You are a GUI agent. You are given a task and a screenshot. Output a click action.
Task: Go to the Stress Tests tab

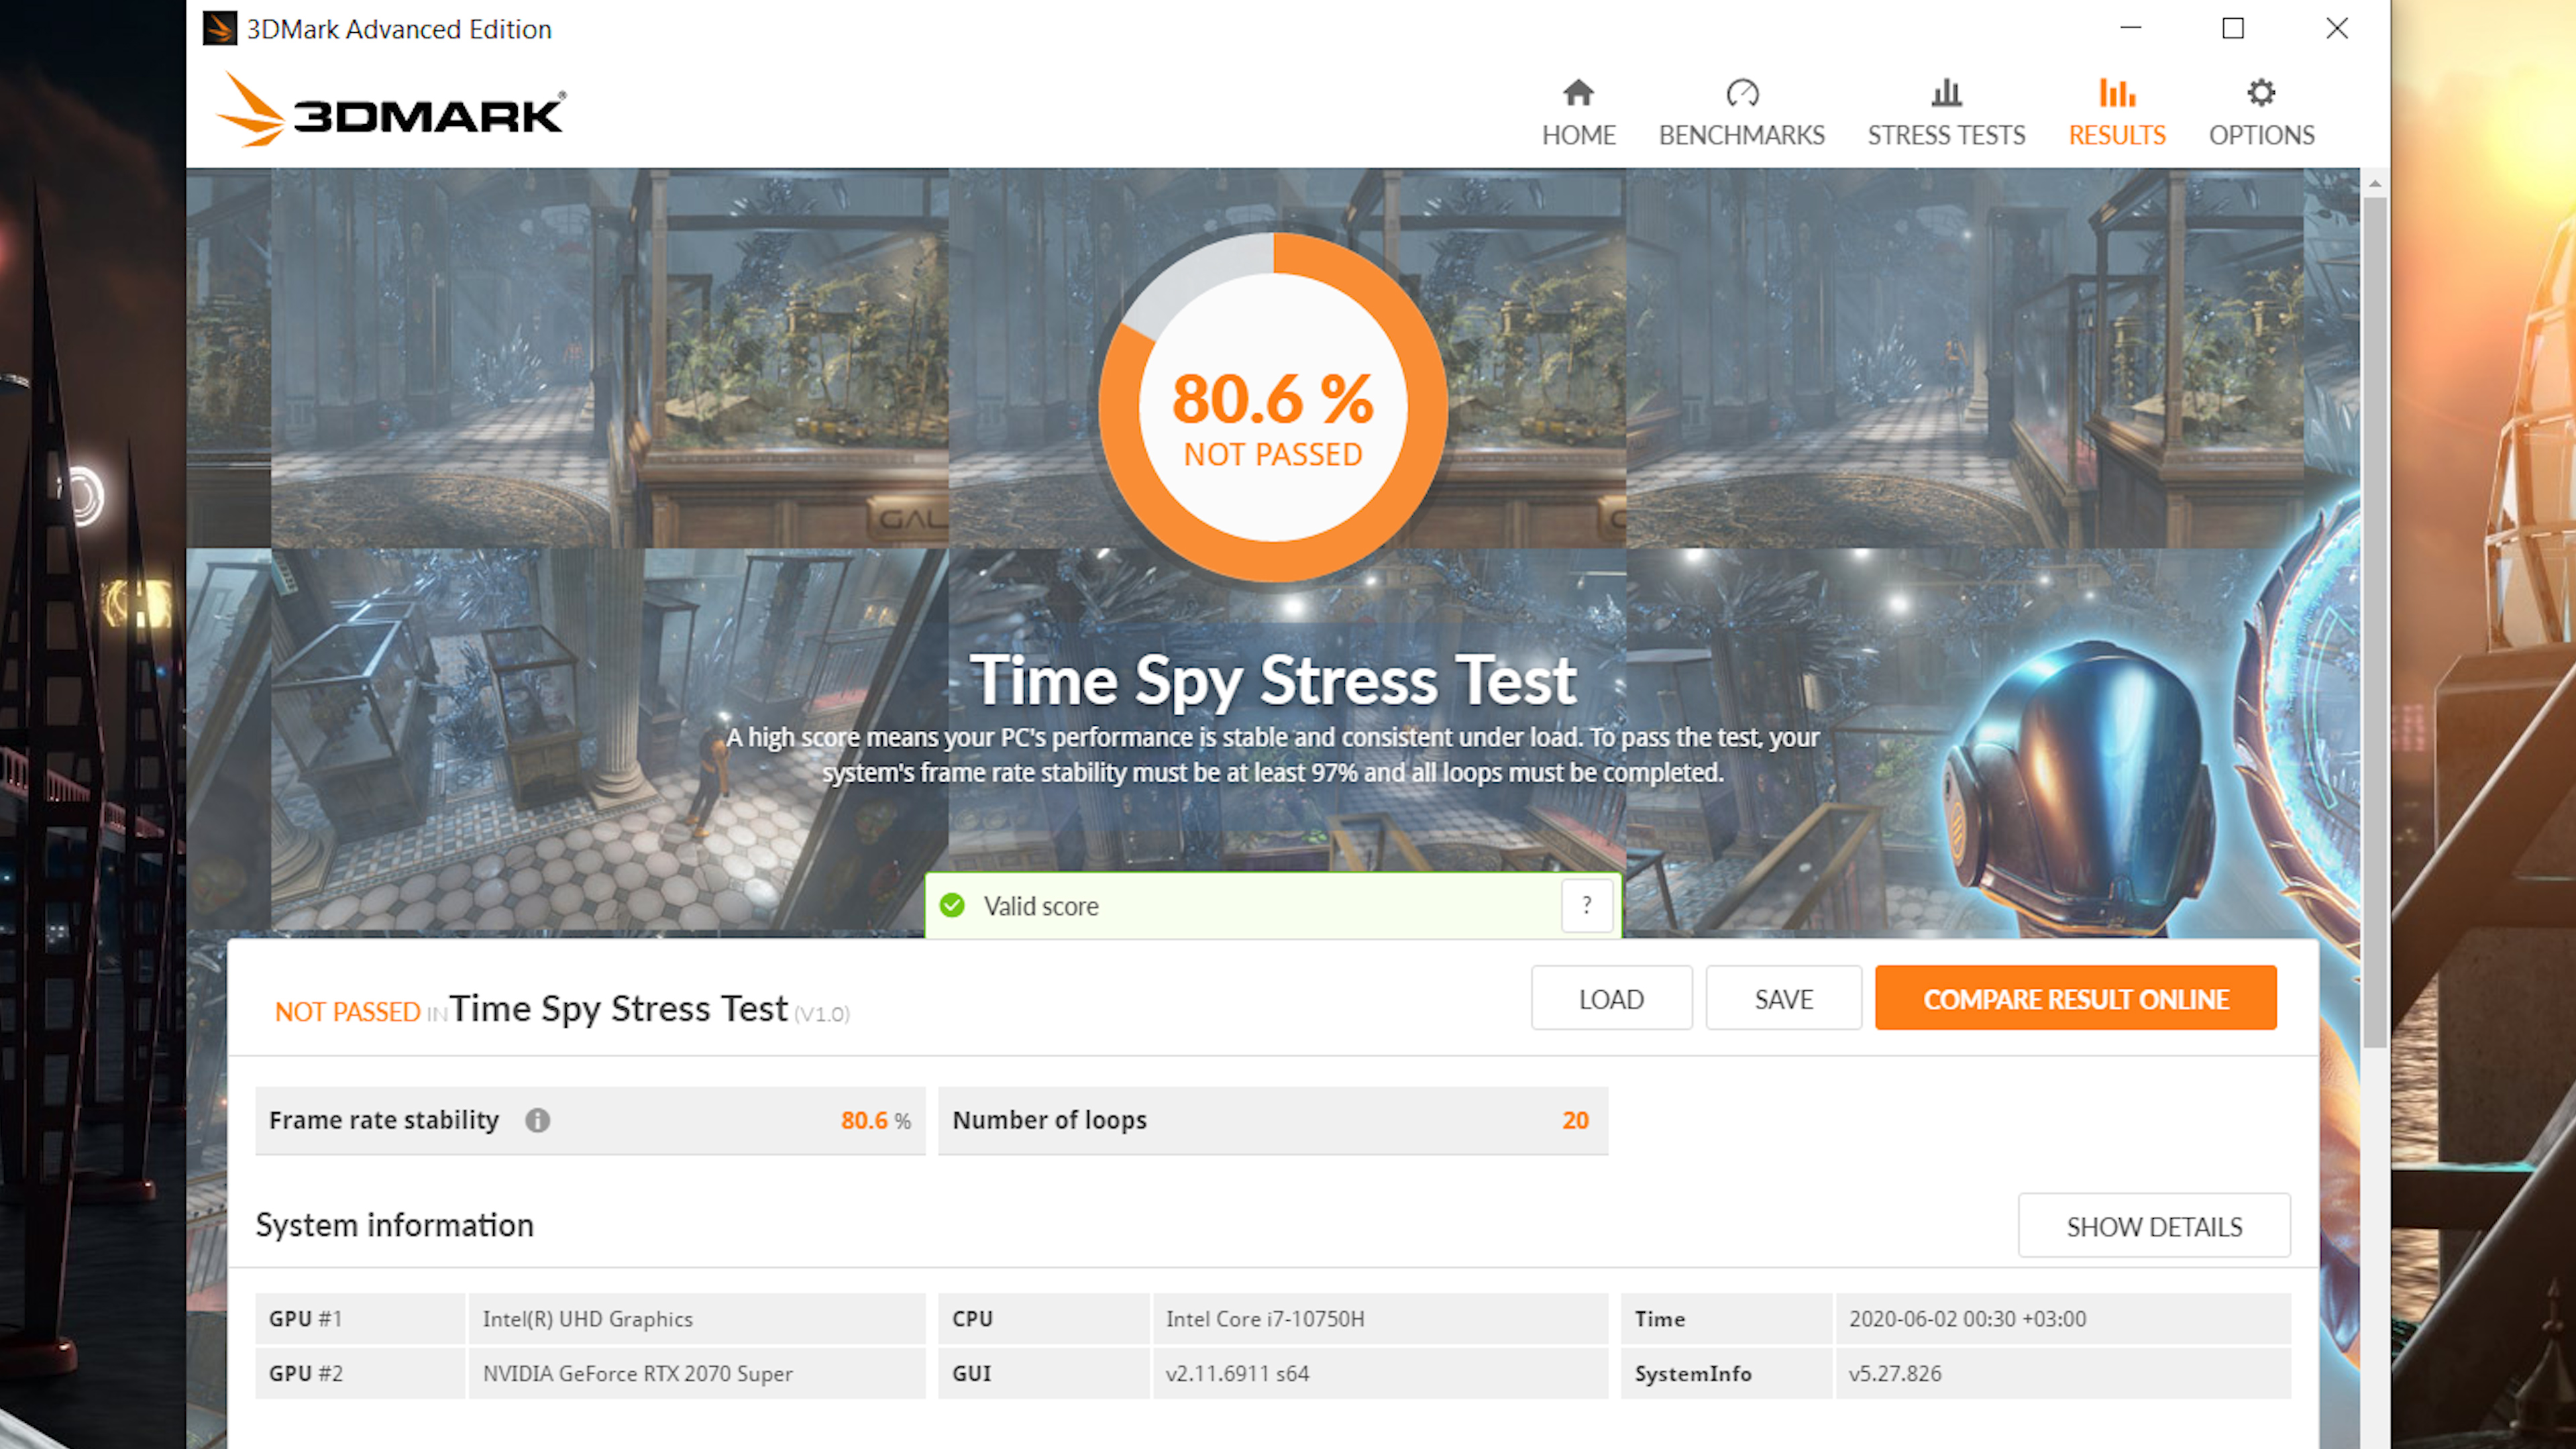(x=1946, y=112)
